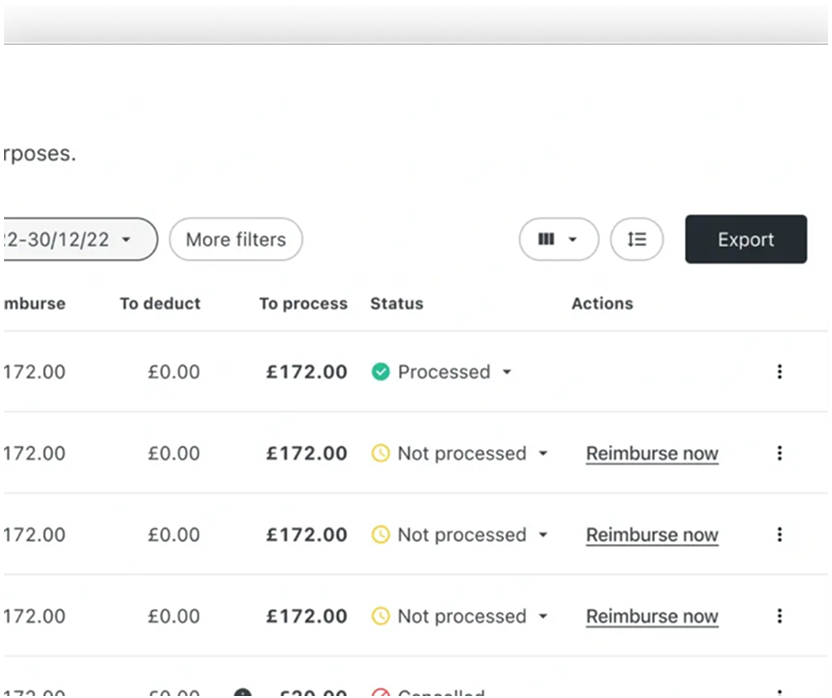Click the To process column header
Image resolution: width=832 pixels, height=698 pixels.
303,304
